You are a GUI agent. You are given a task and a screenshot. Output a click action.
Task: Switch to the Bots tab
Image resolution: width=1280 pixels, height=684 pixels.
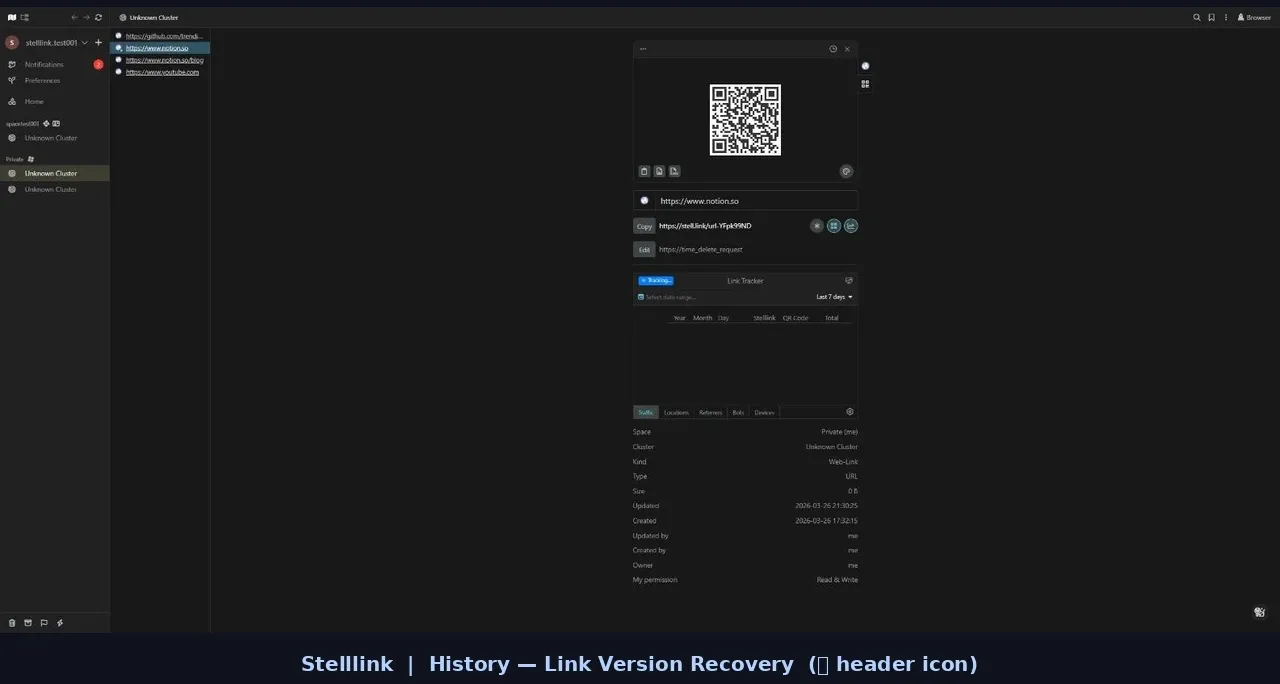point(738,412)
